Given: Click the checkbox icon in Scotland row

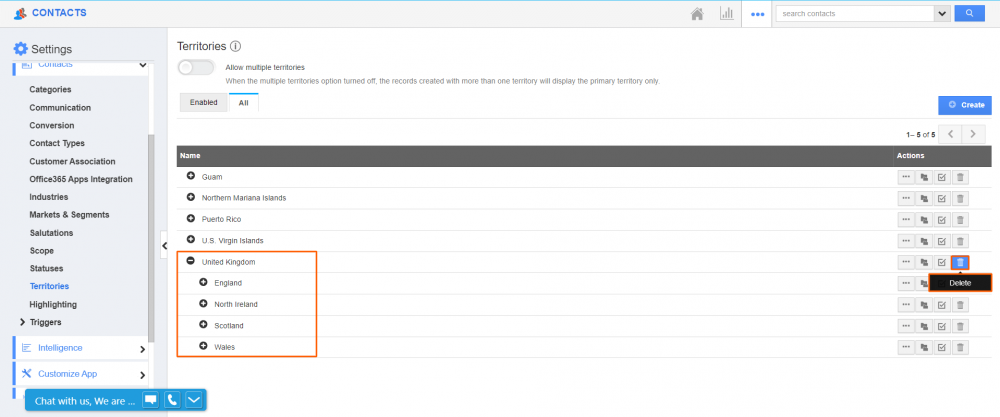Looking at the screenshot, I should [942, 326].
